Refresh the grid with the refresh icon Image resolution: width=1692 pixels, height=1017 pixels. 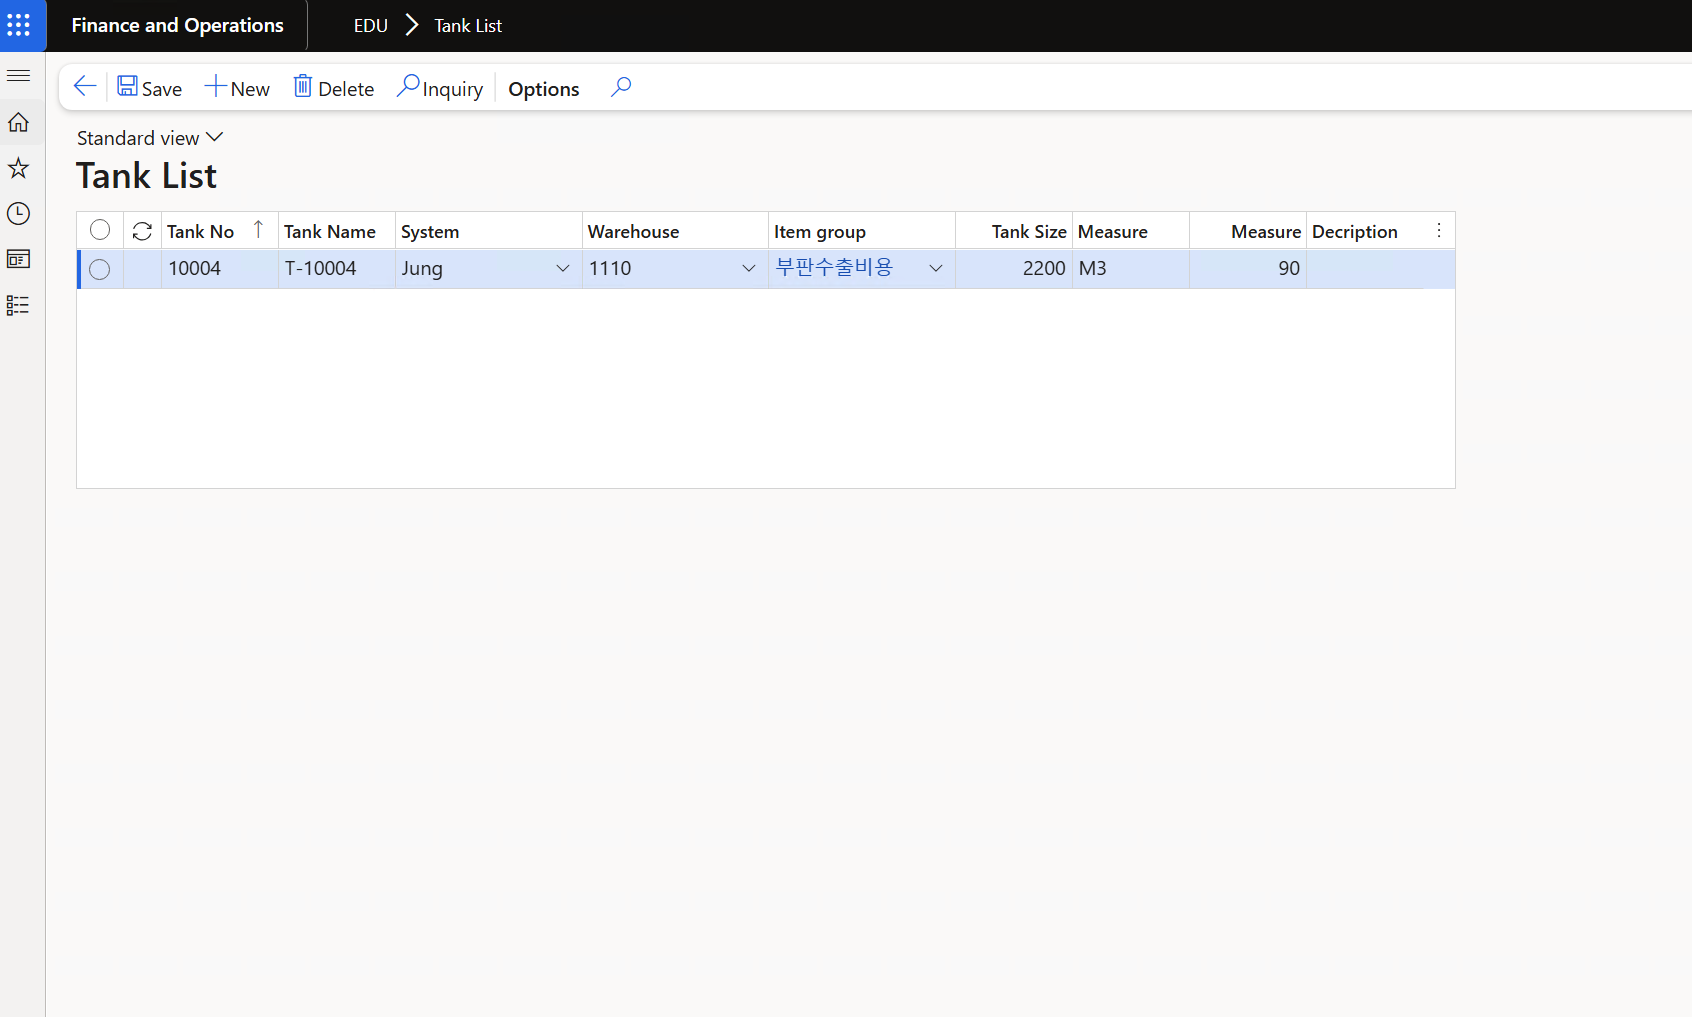pyautogui.click(x=142, y=231)
